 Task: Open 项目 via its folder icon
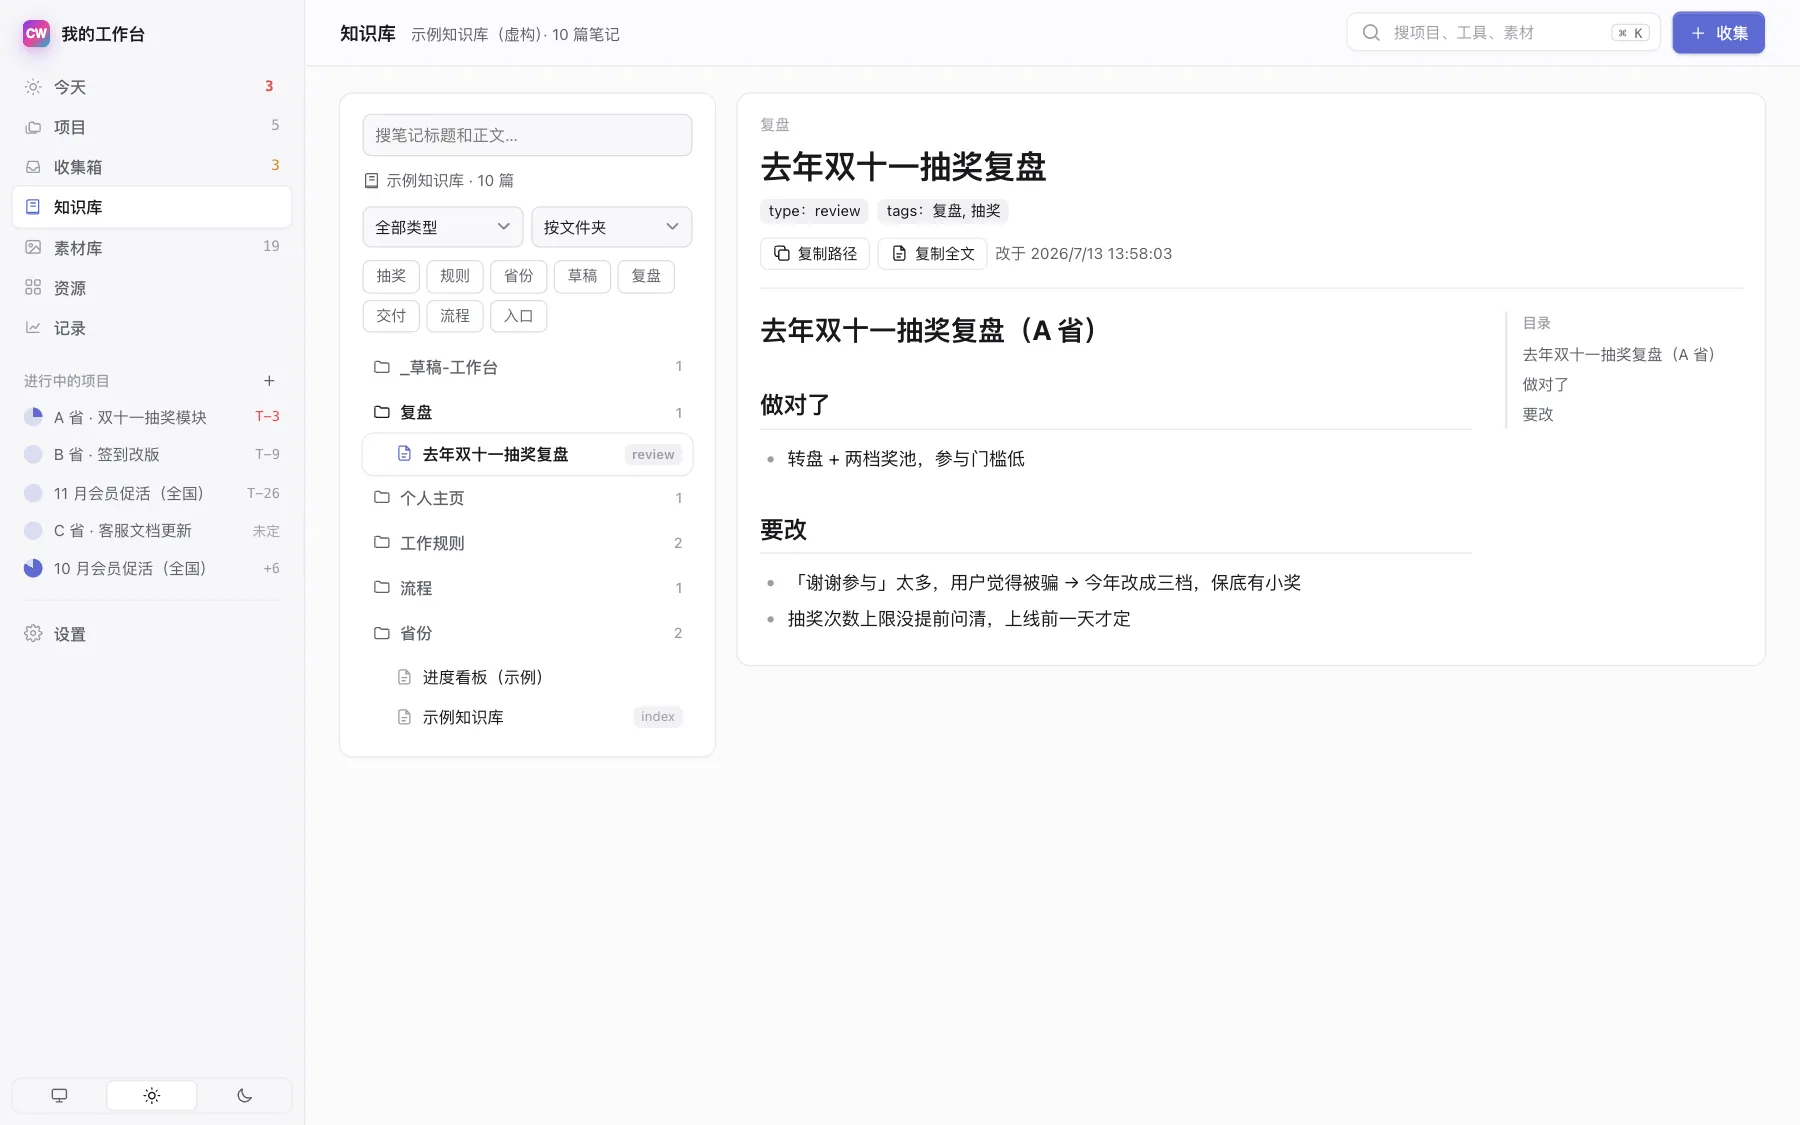click(33, 127)
